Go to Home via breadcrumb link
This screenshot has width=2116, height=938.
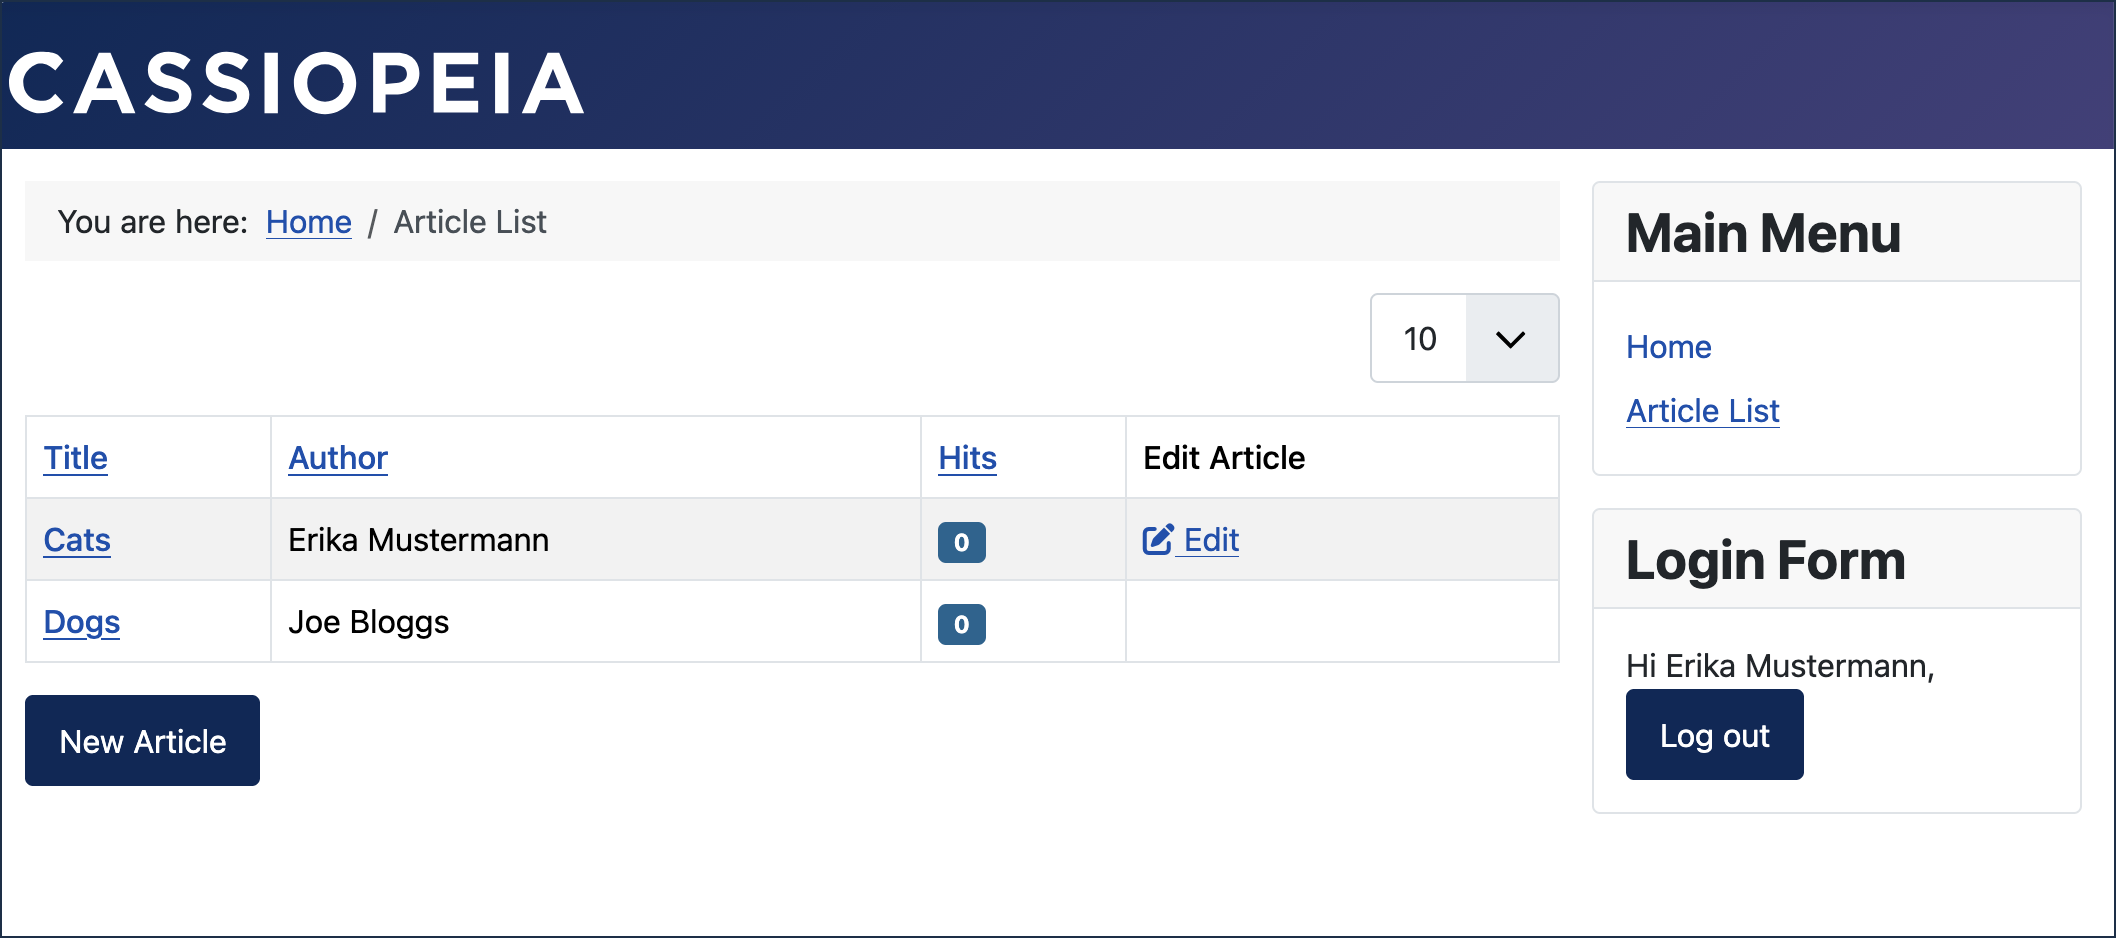(x=308, y=222)
